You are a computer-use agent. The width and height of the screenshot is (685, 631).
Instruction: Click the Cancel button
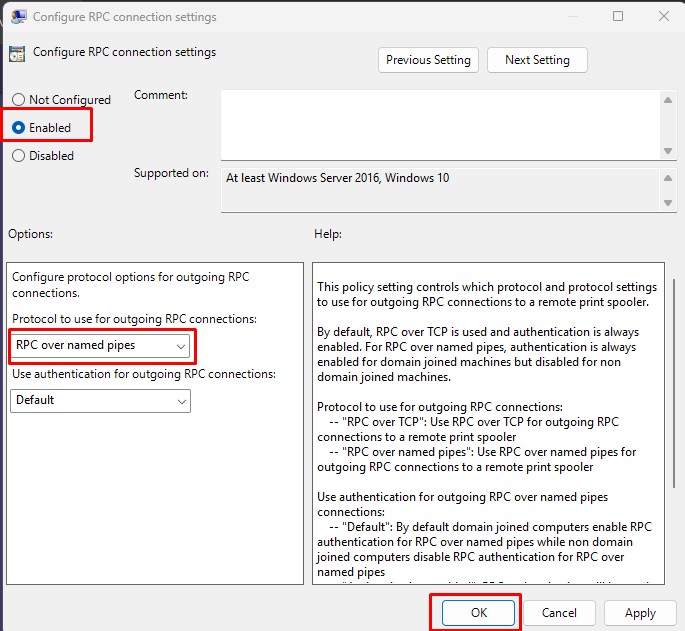click(559, 613)
